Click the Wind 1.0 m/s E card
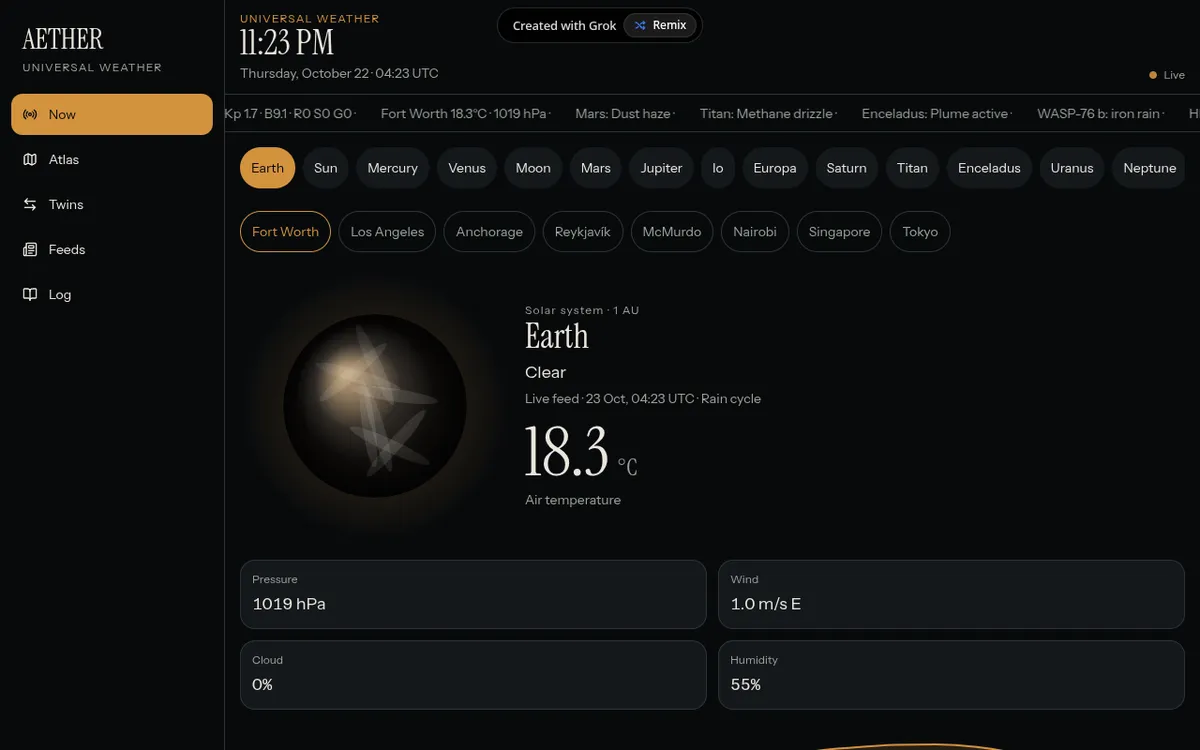The height and width of the screenshot is (750, 1200). coord(951,594)
